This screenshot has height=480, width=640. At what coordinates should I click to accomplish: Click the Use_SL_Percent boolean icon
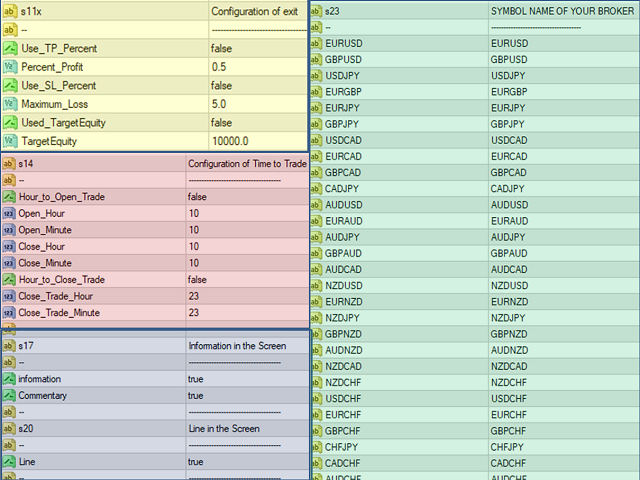click(x=10, y=86)
